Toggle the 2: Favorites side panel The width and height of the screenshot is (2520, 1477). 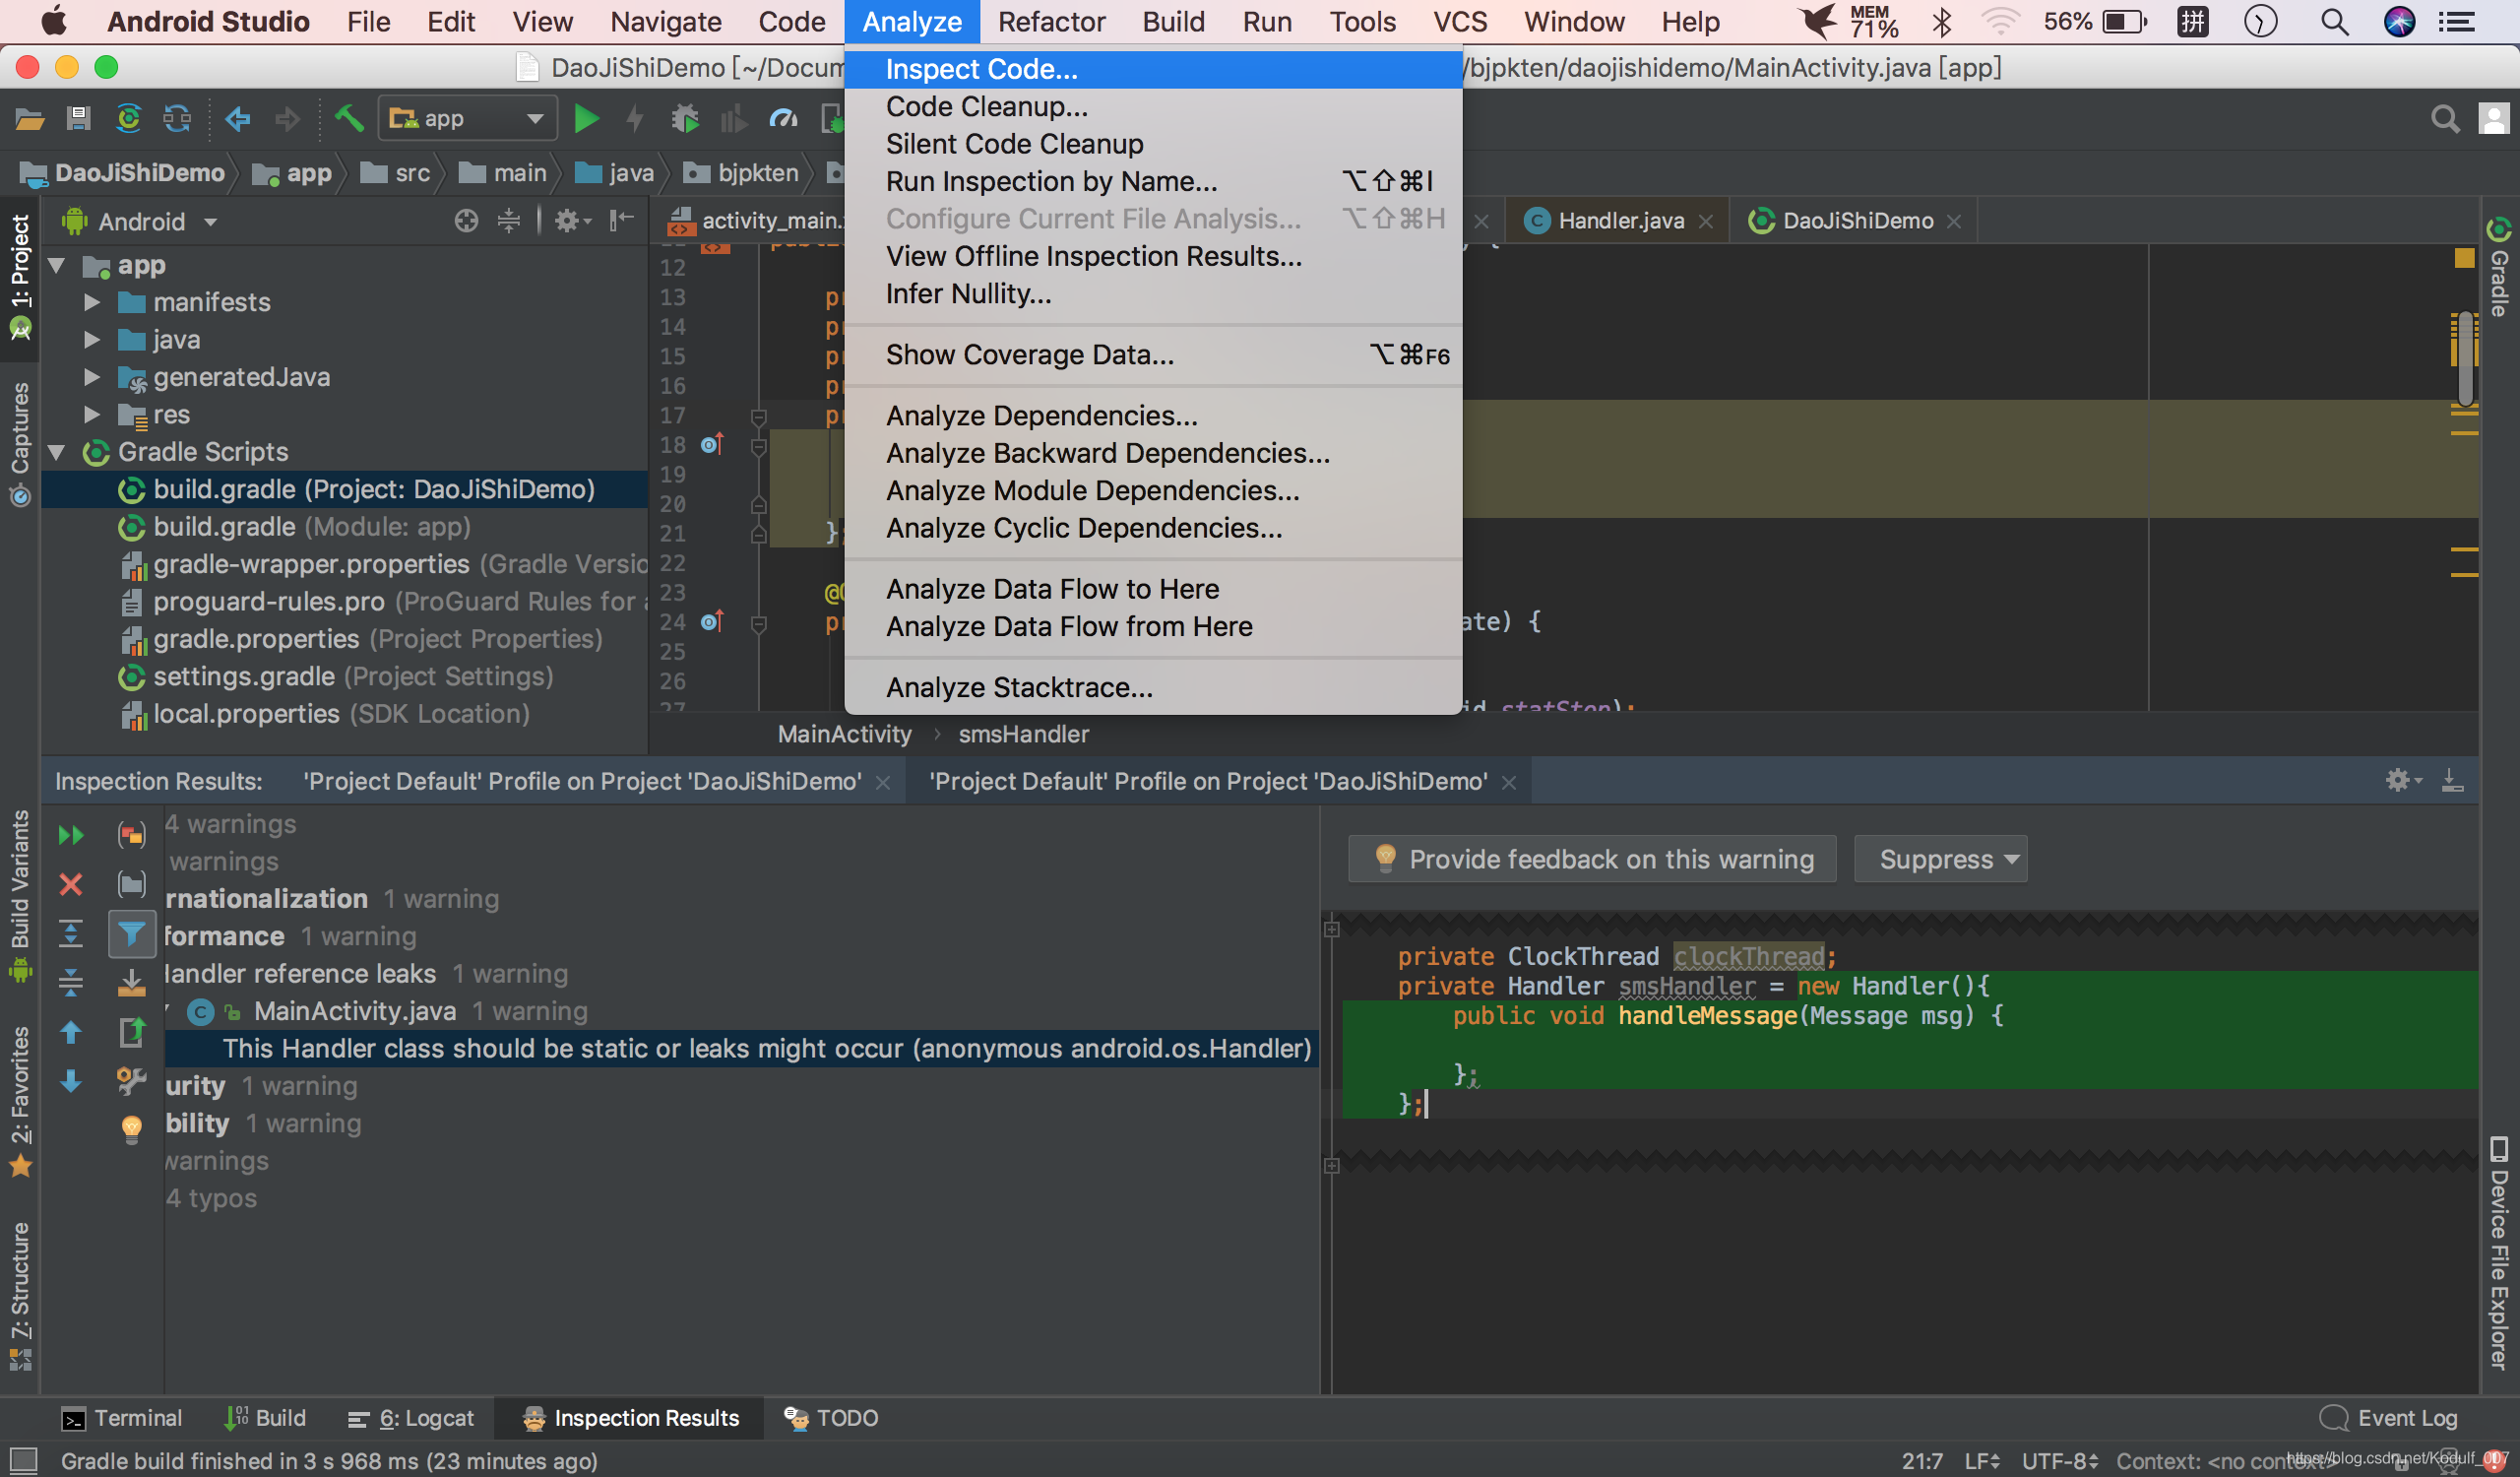click(20, 1100)
